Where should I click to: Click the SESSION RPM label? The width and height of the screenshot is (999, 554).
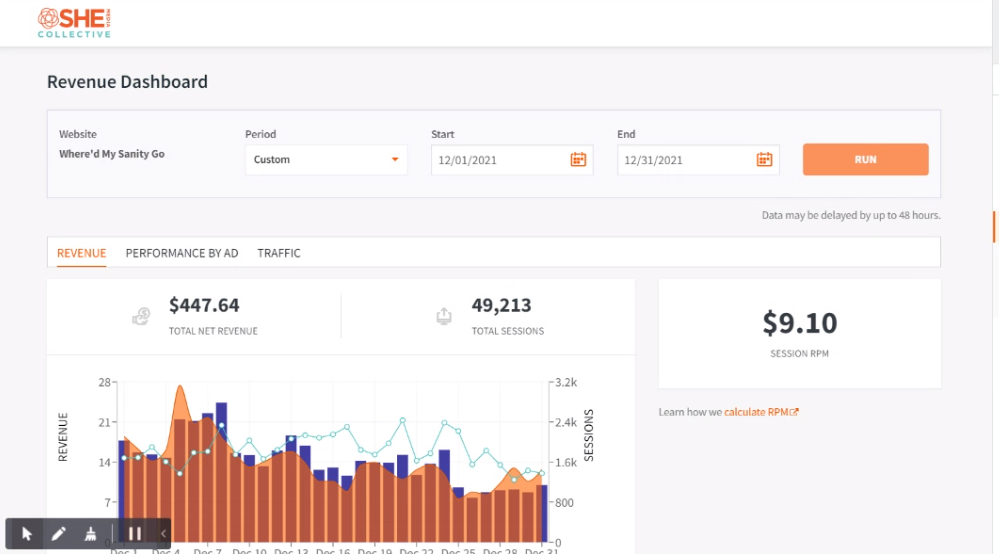pyautogui.click(x=799, y=353)
